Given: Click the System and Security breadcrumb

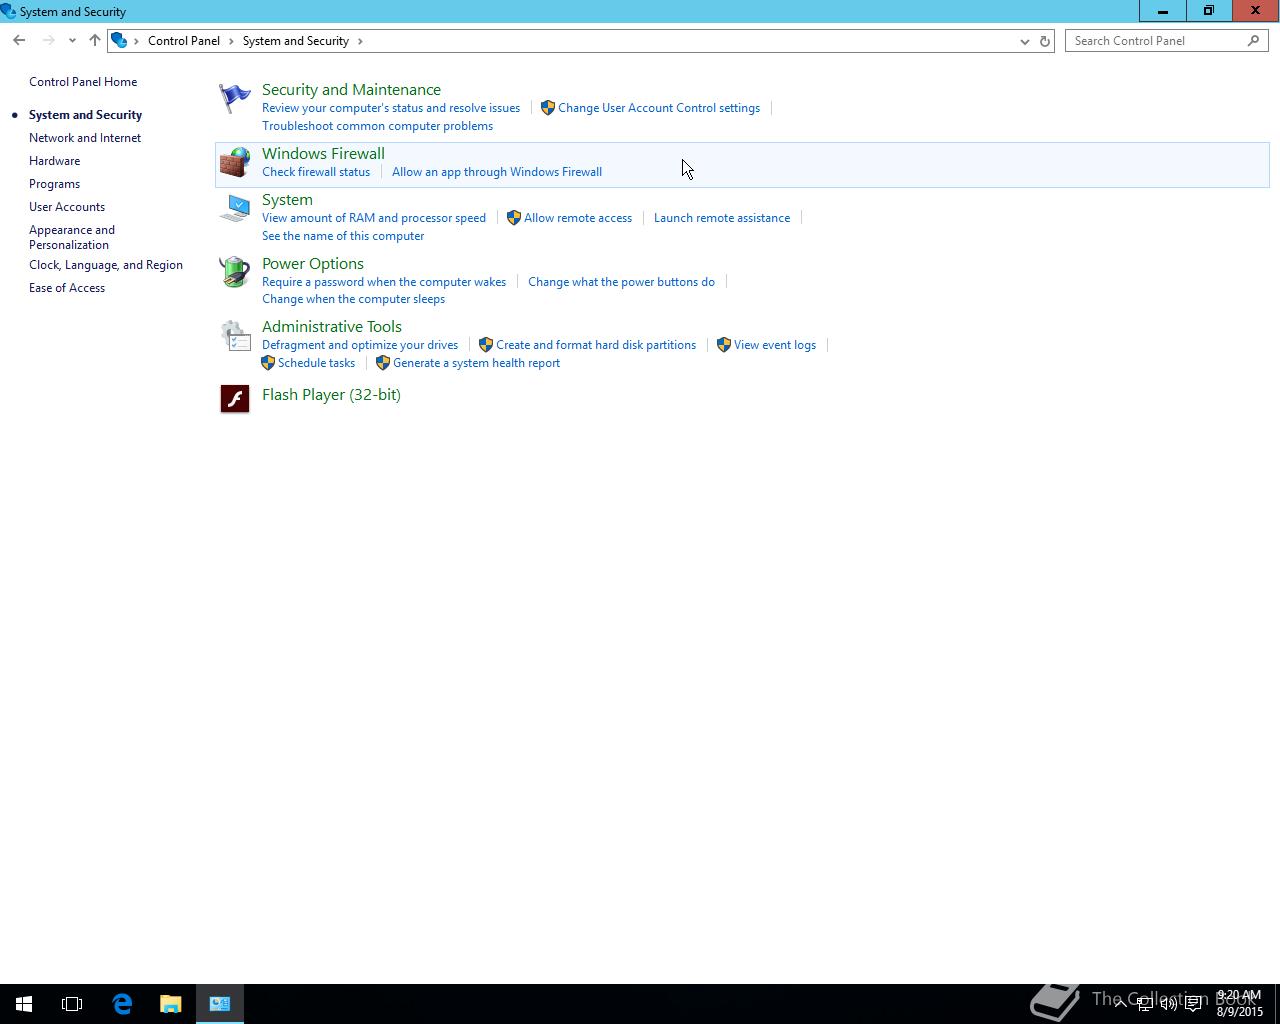Looking at the screenshot, I should click(296, 41).
